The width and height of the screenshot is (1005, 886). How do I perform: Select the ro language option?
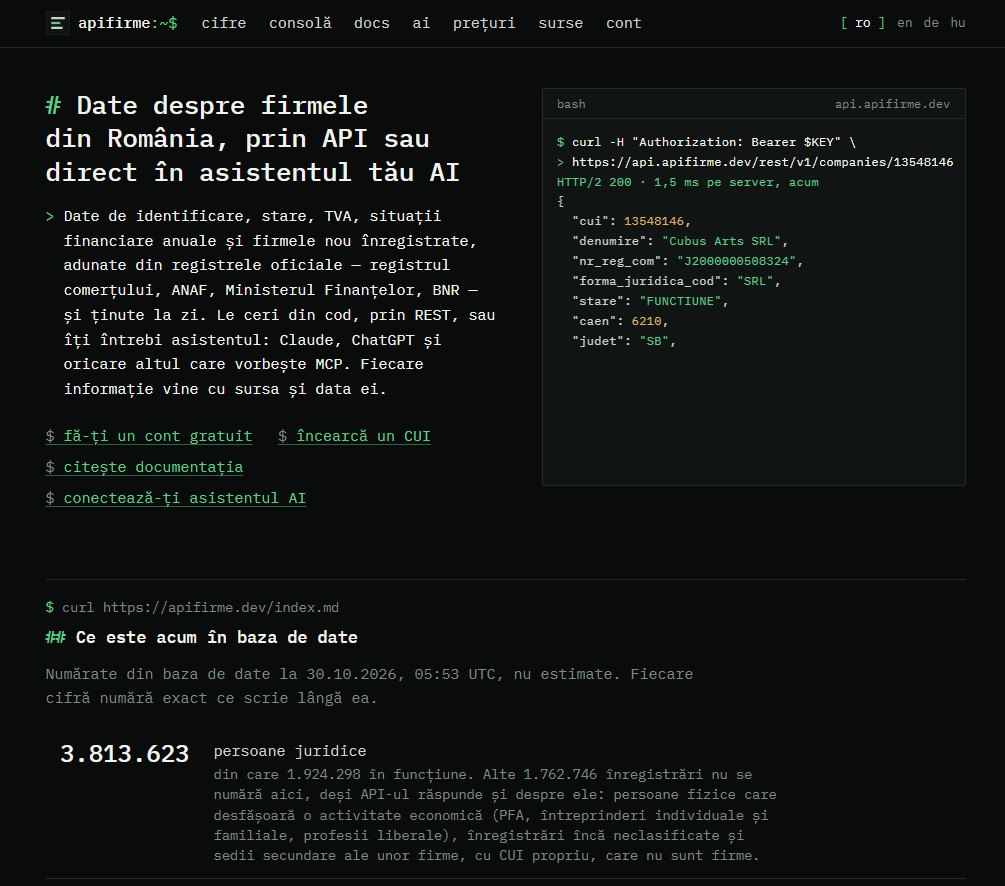863,23
